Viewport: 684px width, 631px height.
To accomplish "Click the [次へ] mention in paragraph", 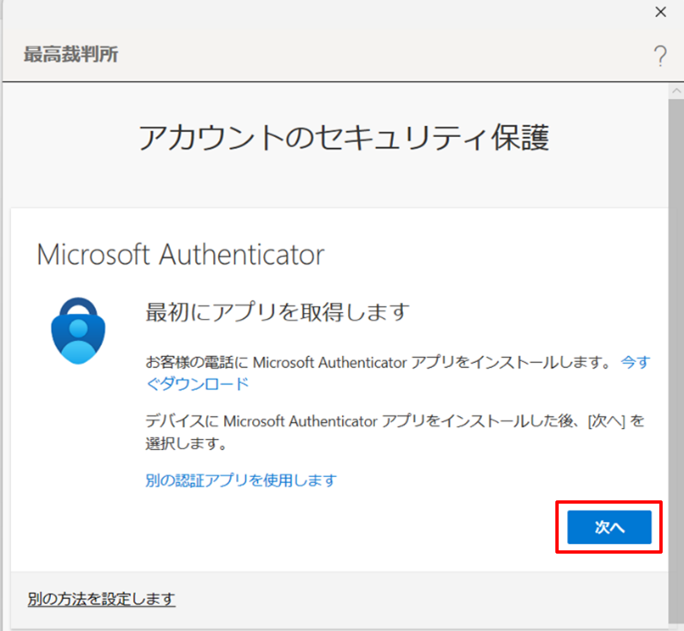I will [x=606, y=421].
